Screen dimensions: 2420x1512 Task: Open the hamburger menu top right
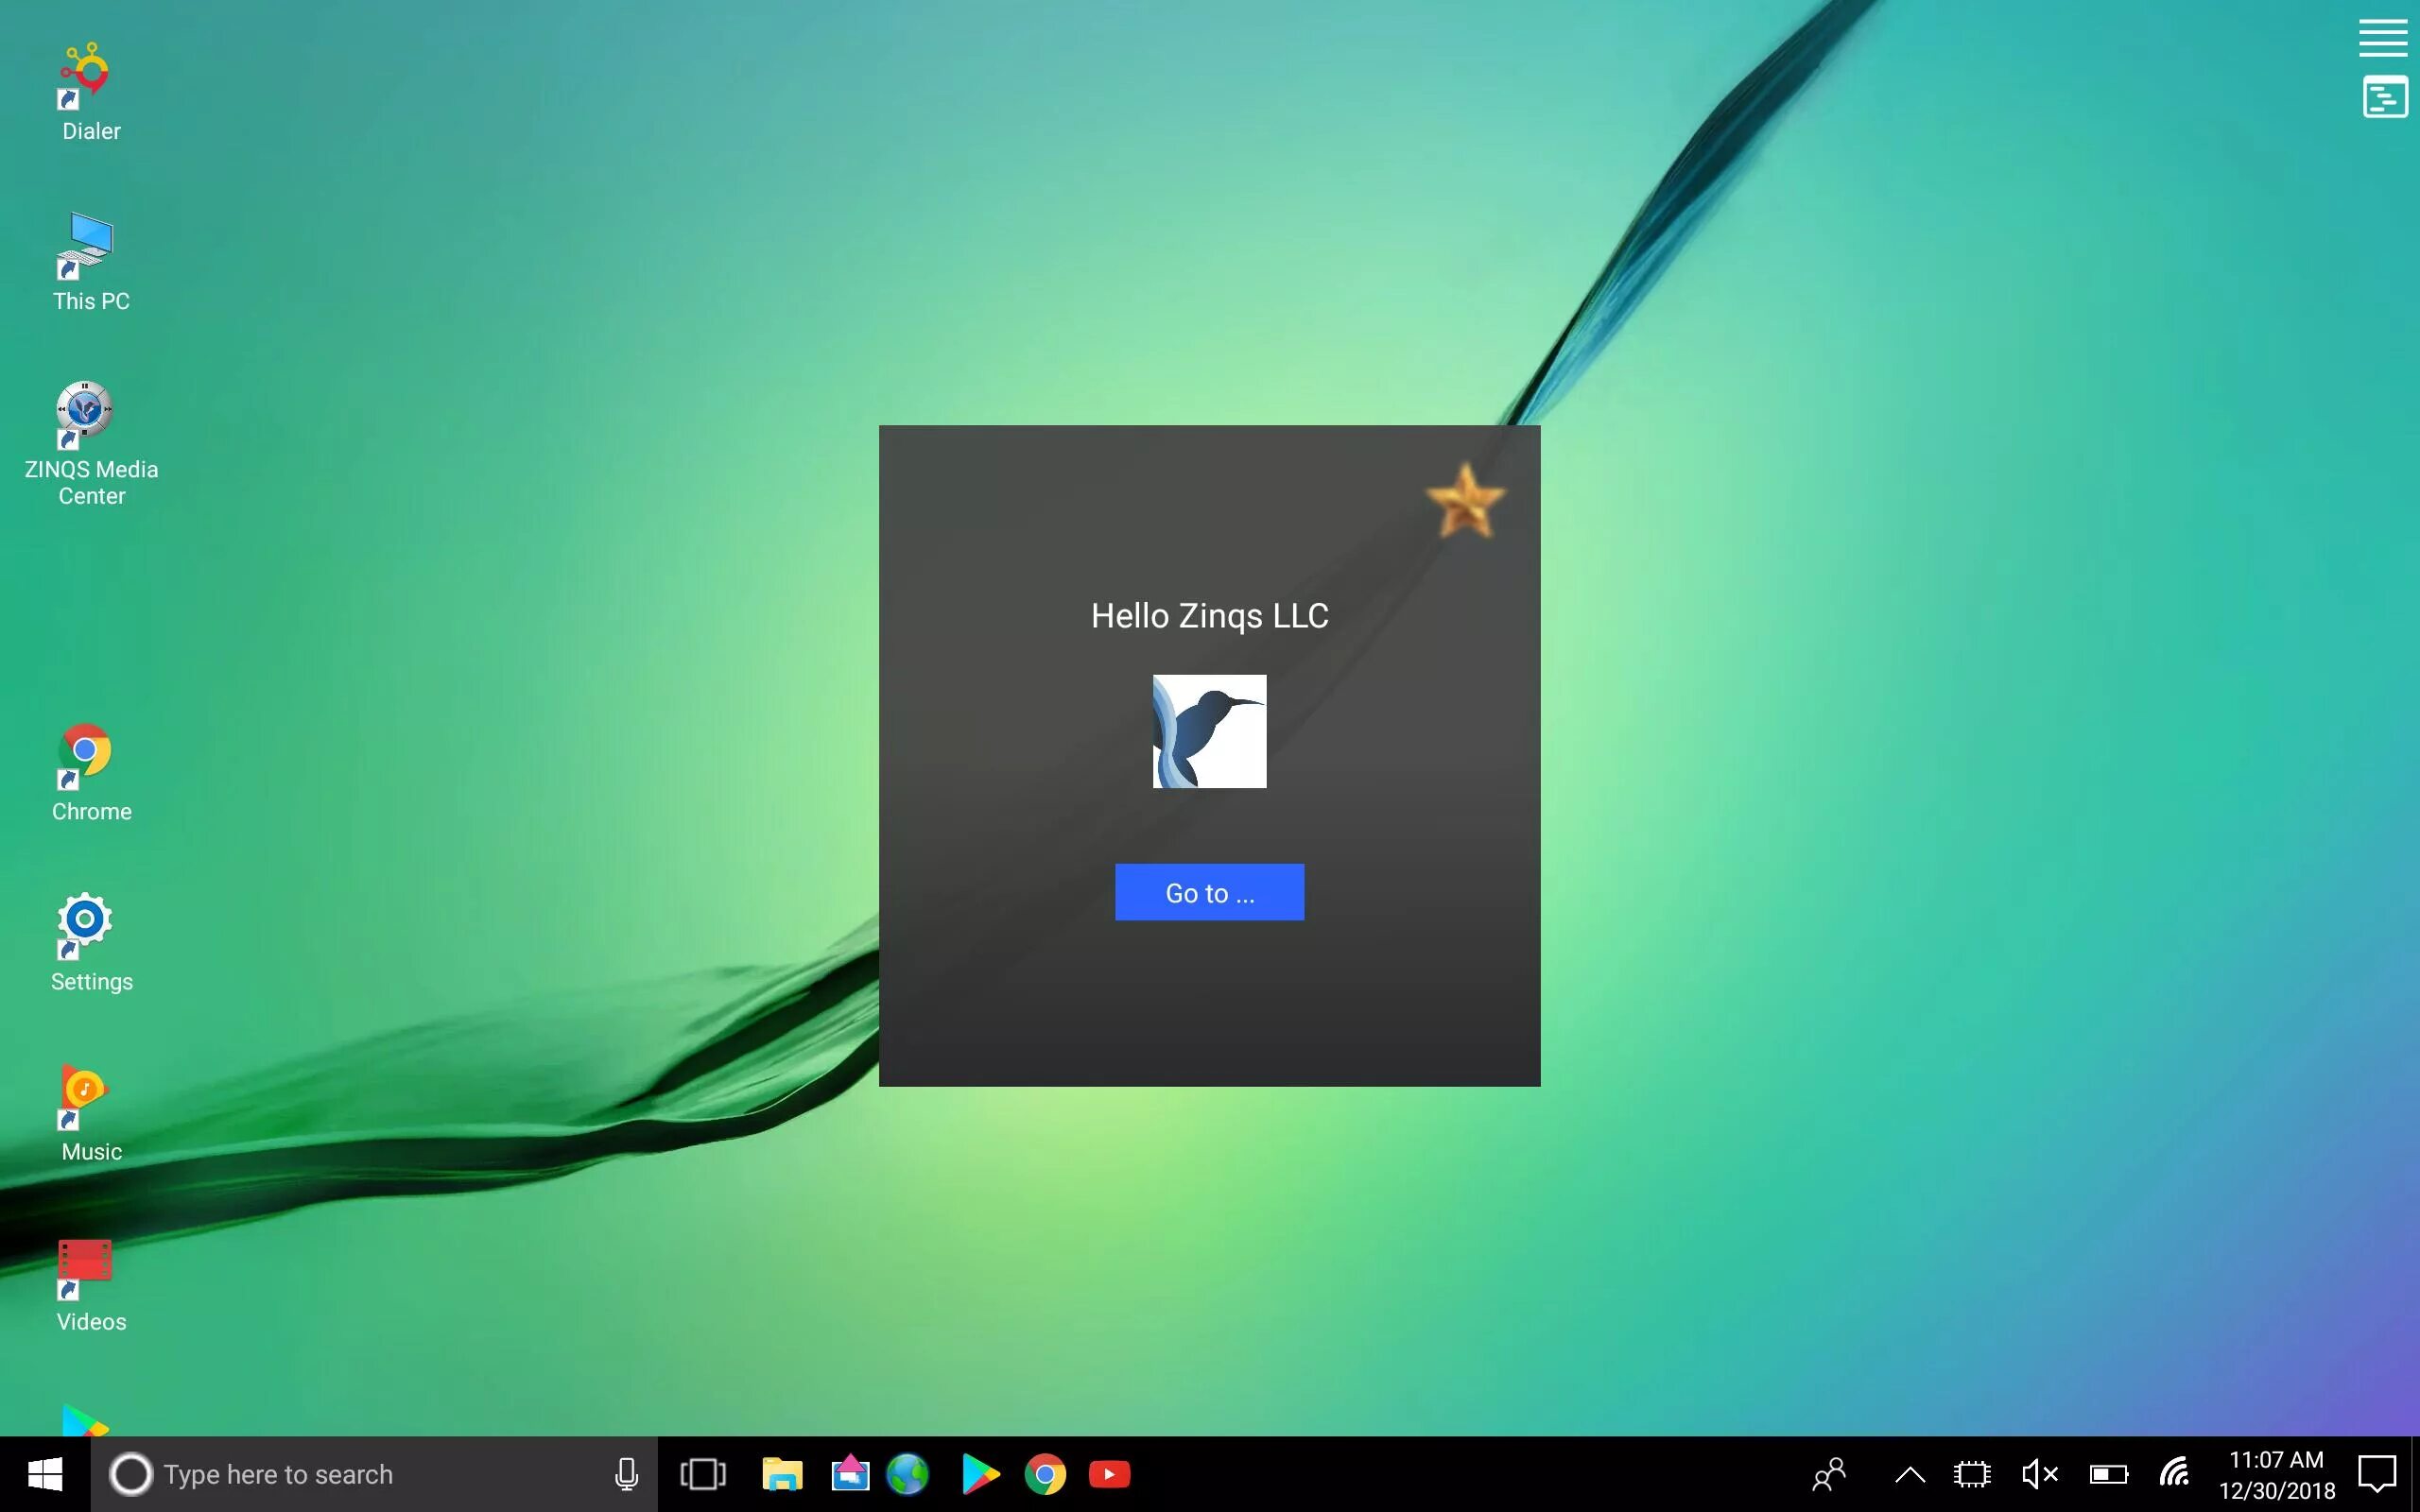tap(2382, 38)
